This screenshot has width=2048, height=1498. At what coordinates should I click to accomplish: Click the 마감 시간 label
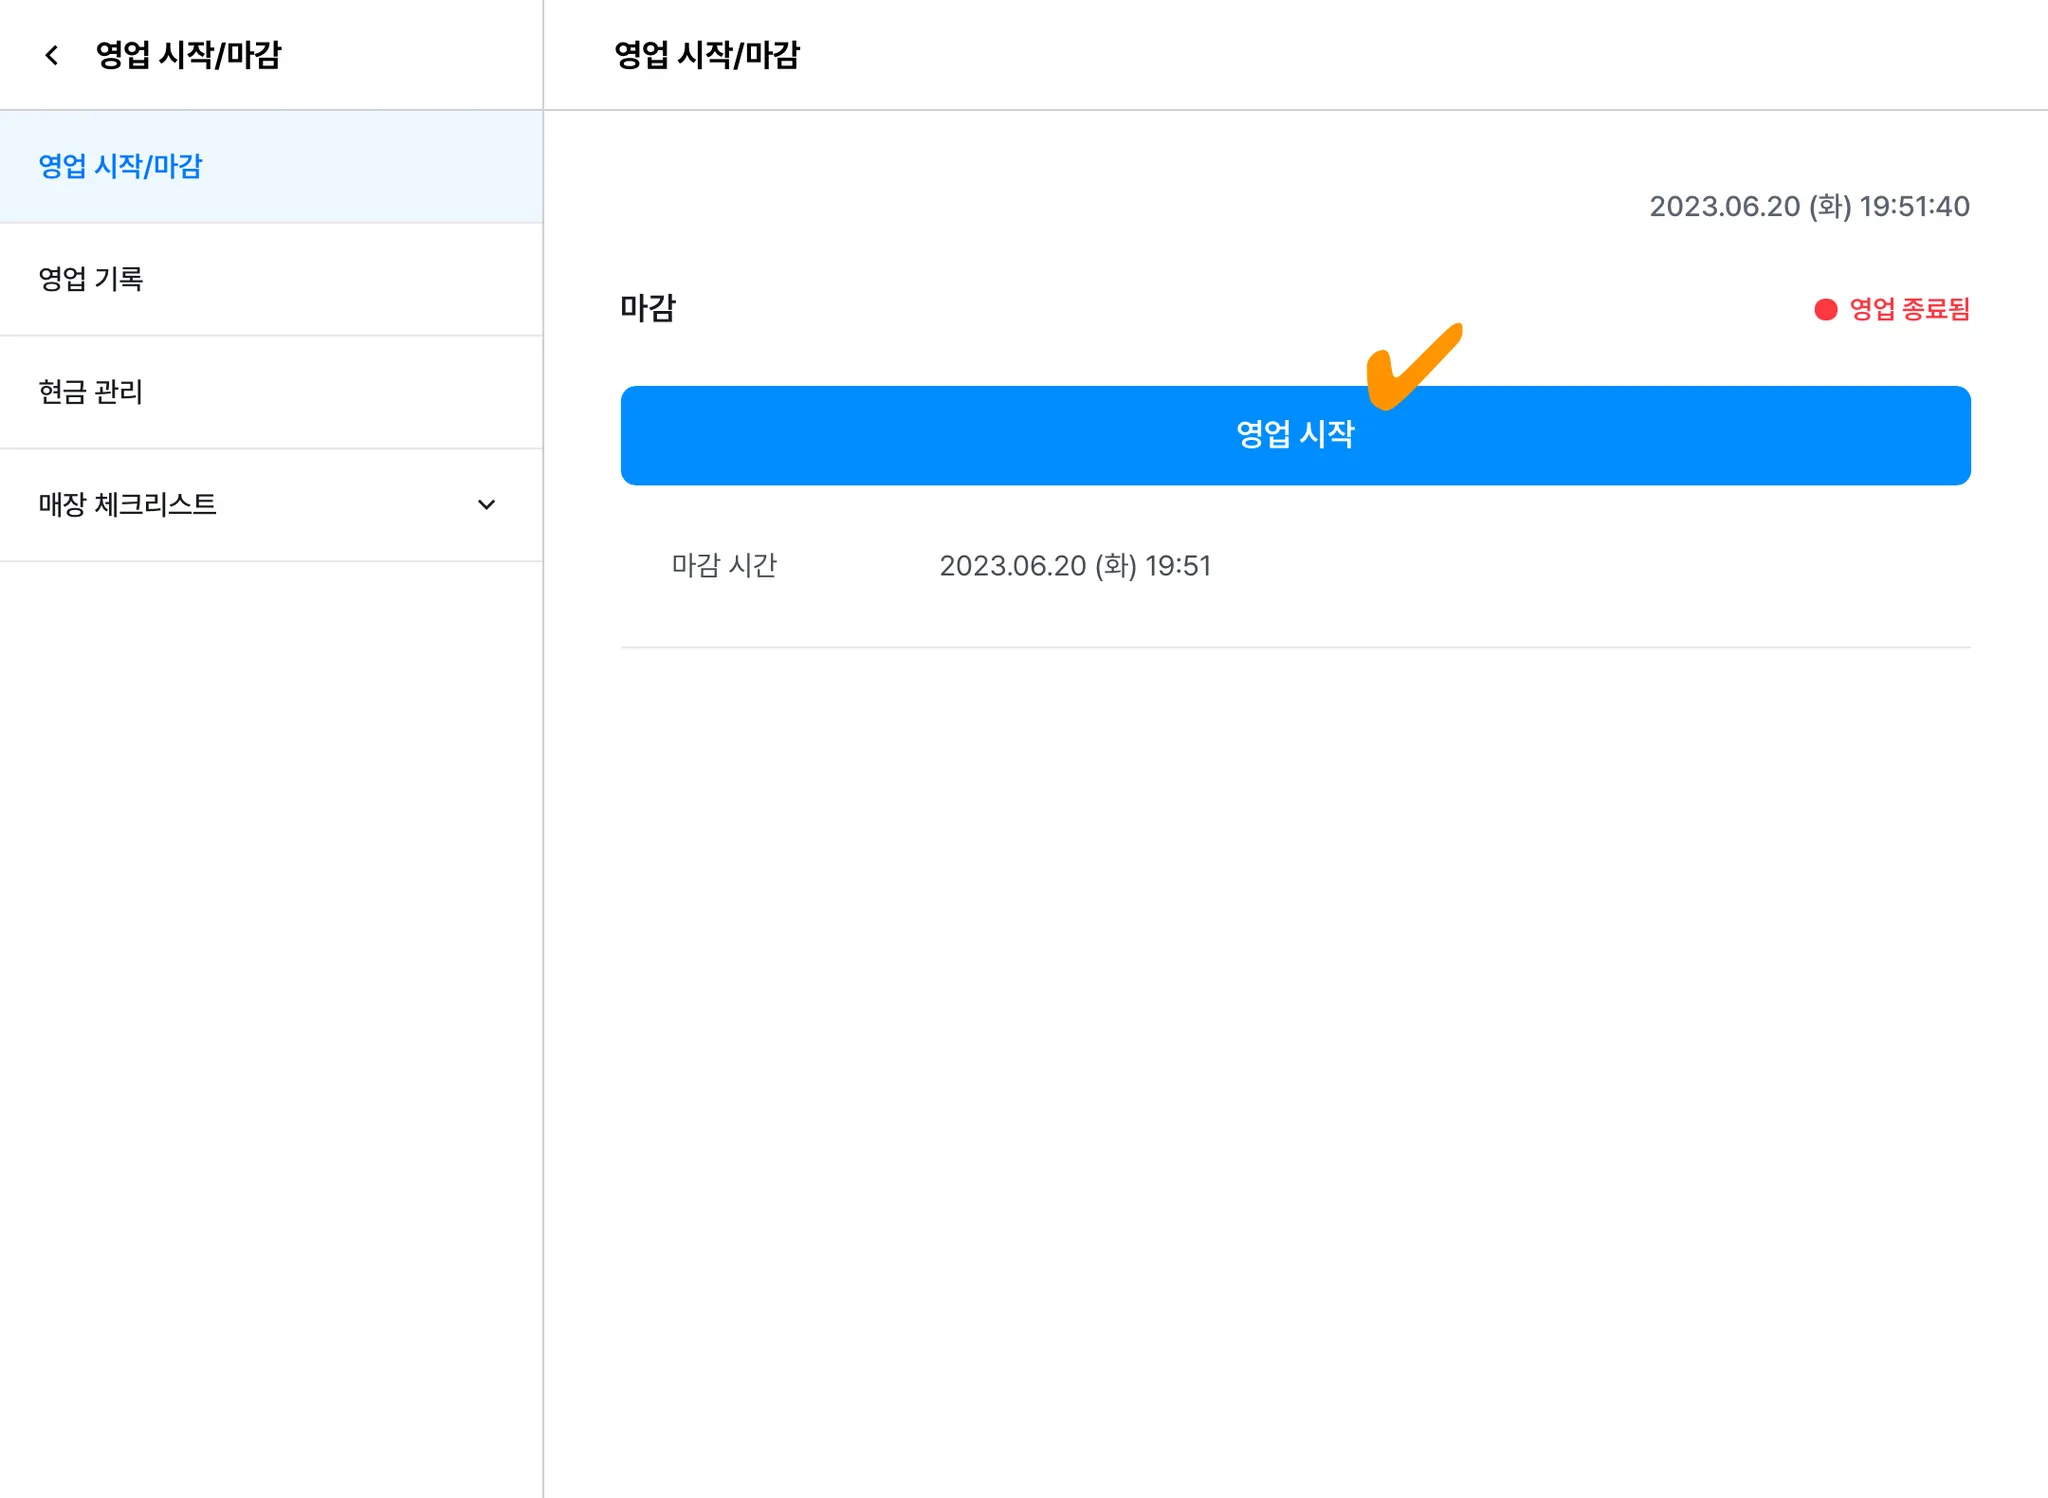point(724,566)
